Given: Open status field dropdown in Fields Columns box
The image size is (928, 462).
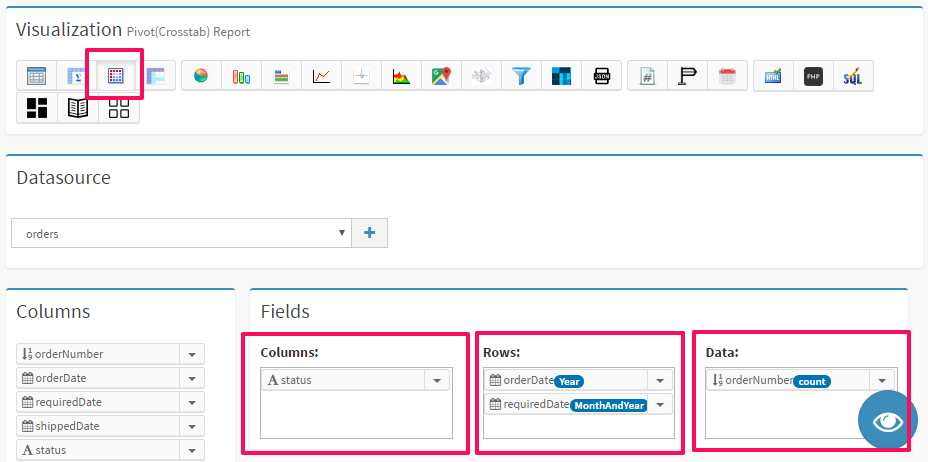Looking at the screenshot, I should (x=437, y=380).
